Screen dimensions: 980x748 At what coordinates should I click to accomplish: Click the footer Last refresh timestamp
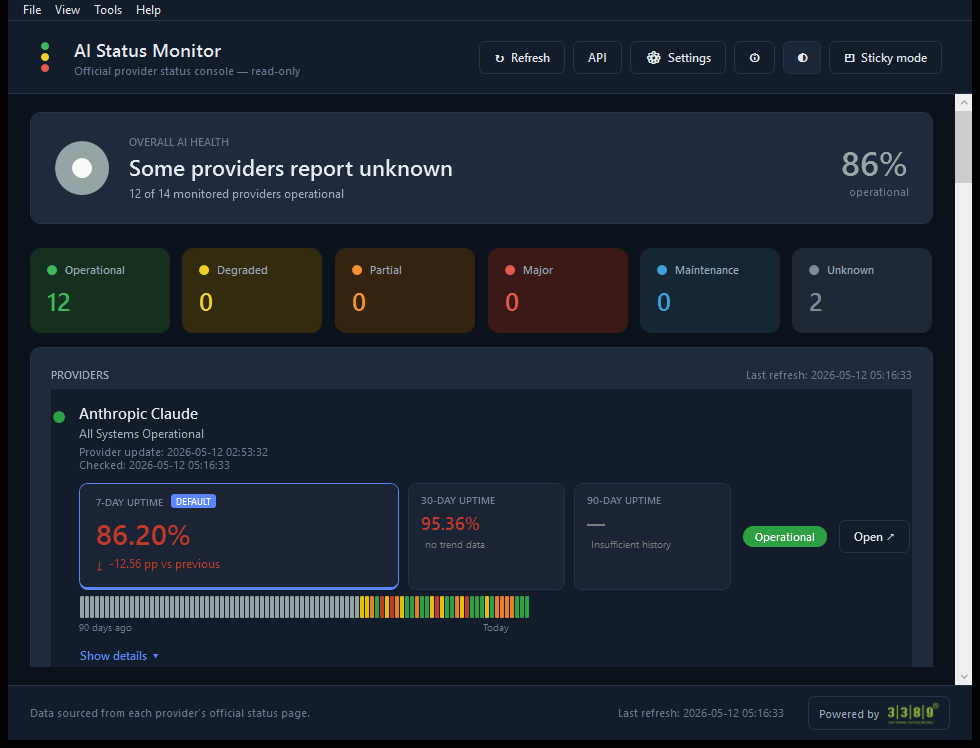(701, 713)
